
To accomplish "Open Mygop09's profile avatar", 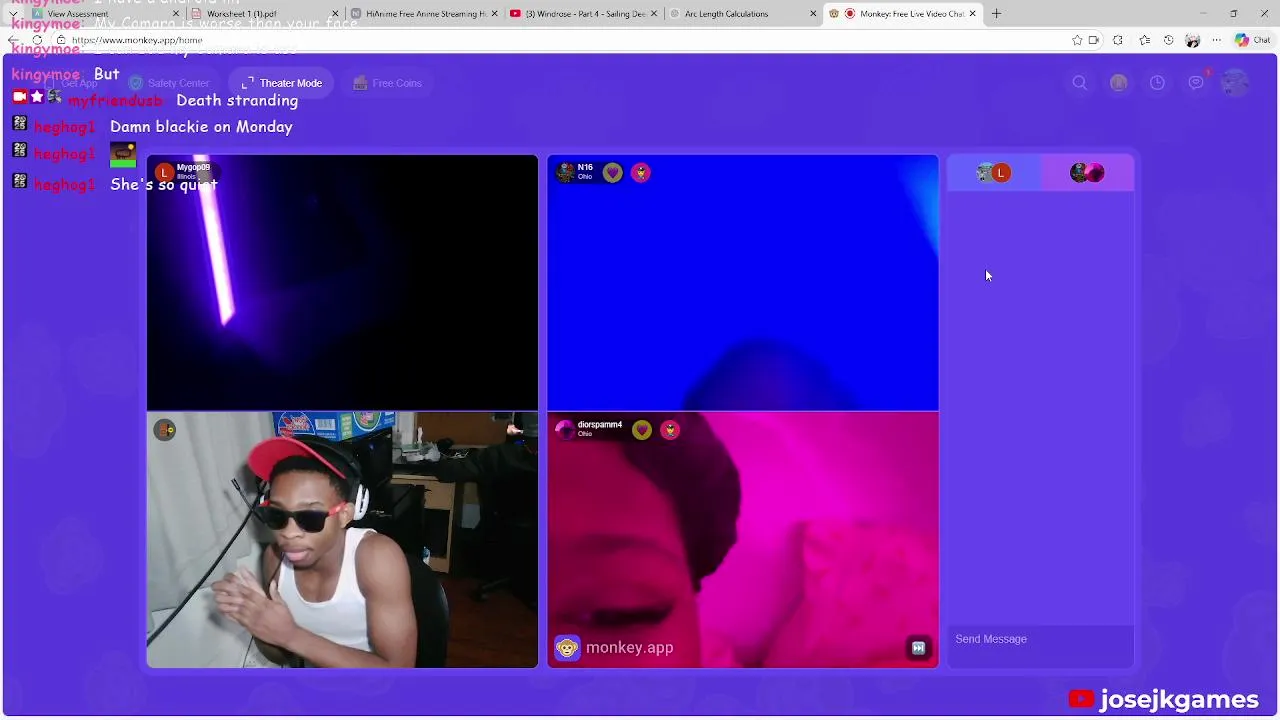I will pyautogui.click(x=164, y=172).
